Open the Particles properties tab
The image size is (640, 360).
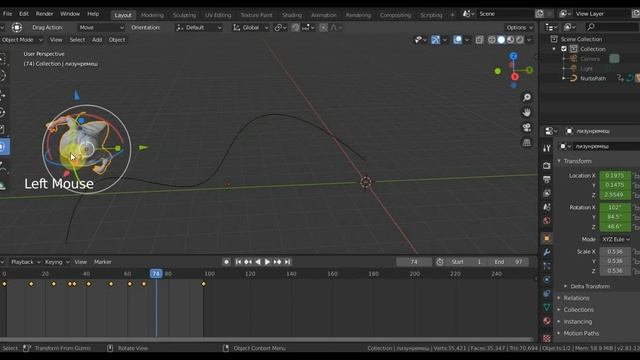tap(547, 266)
